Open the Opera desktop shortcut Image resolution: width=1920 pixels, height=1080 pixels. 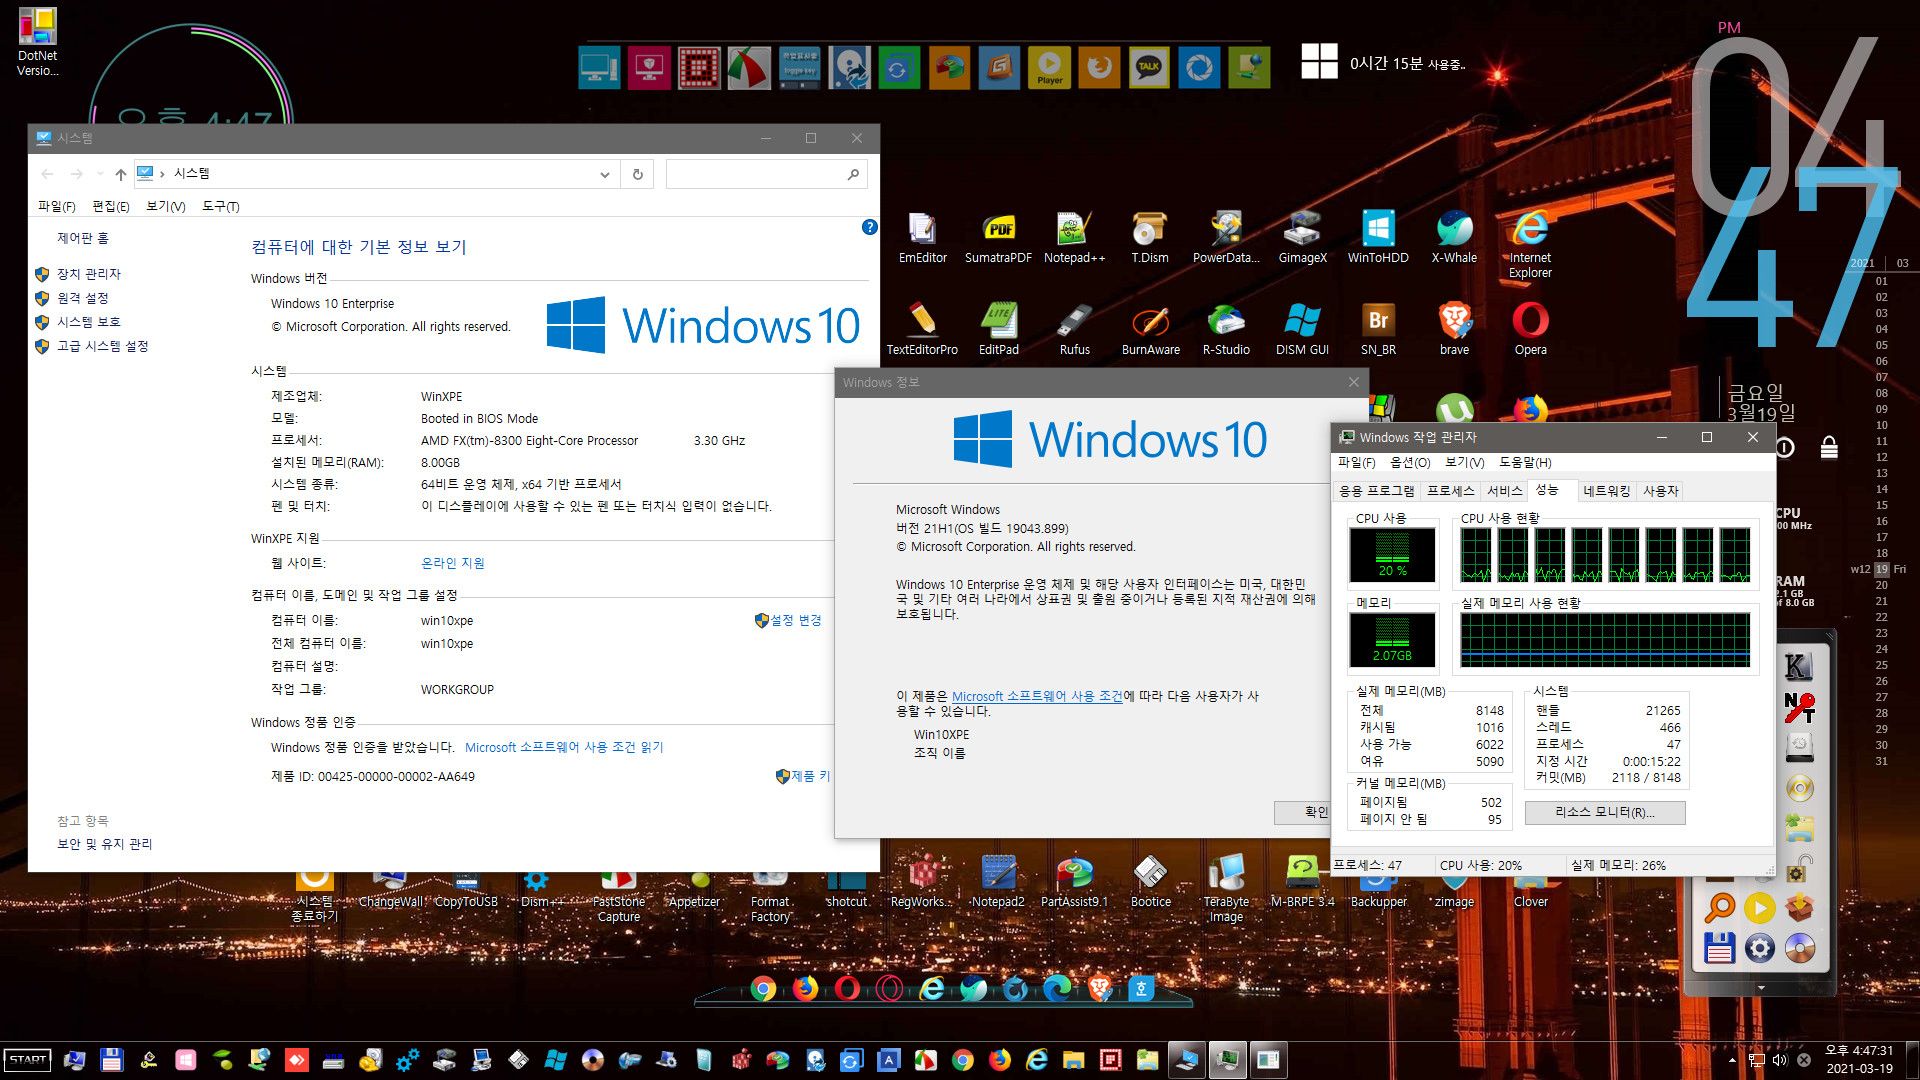[x=1530, y=330]
